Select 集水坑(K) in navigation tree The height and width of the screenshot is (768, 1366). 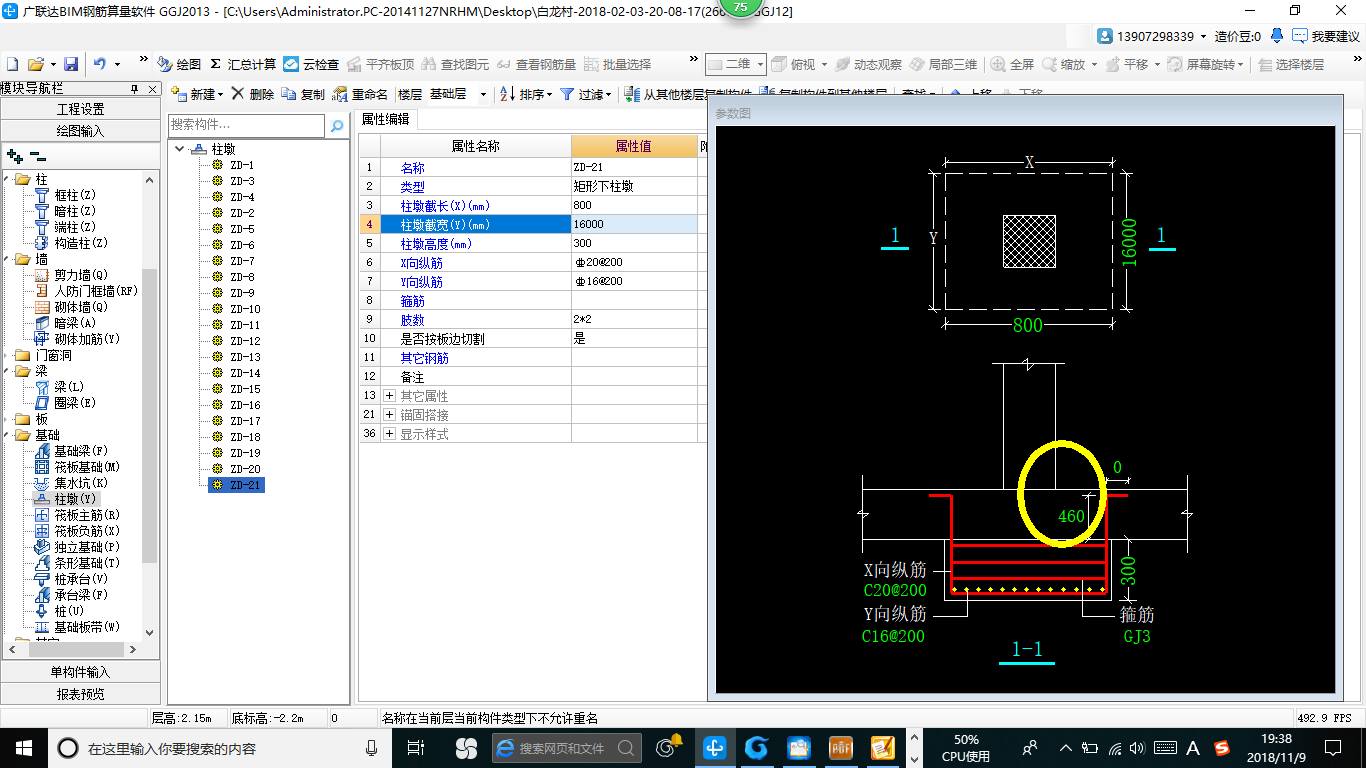point(81,483)
